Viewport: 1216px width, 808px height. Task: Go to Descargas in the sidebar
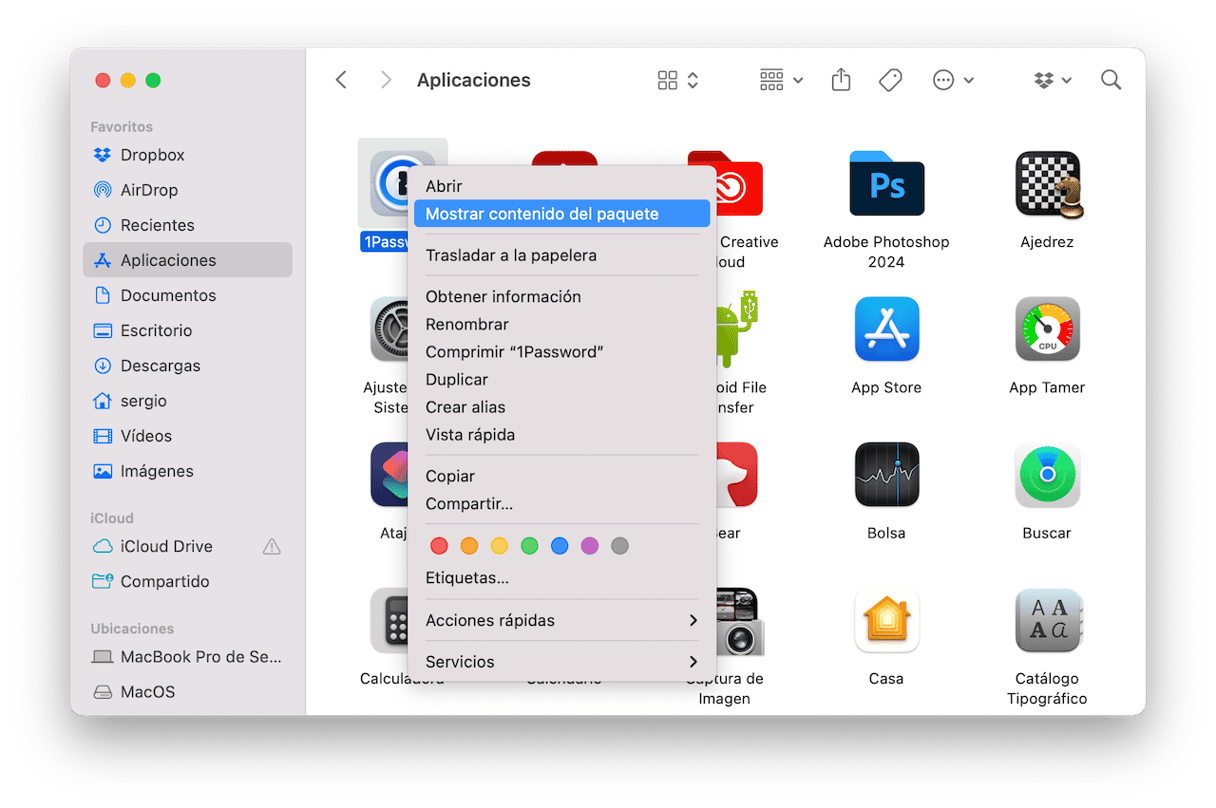coord(160,366)
